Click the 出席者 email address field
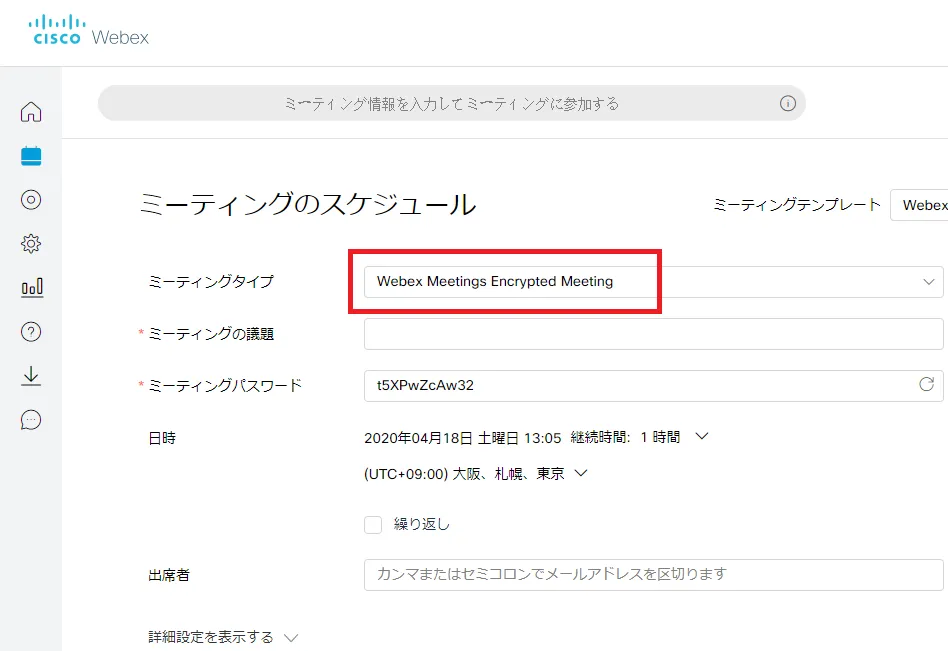The height and width of the screenshot is (651, 948). [652, 575]
